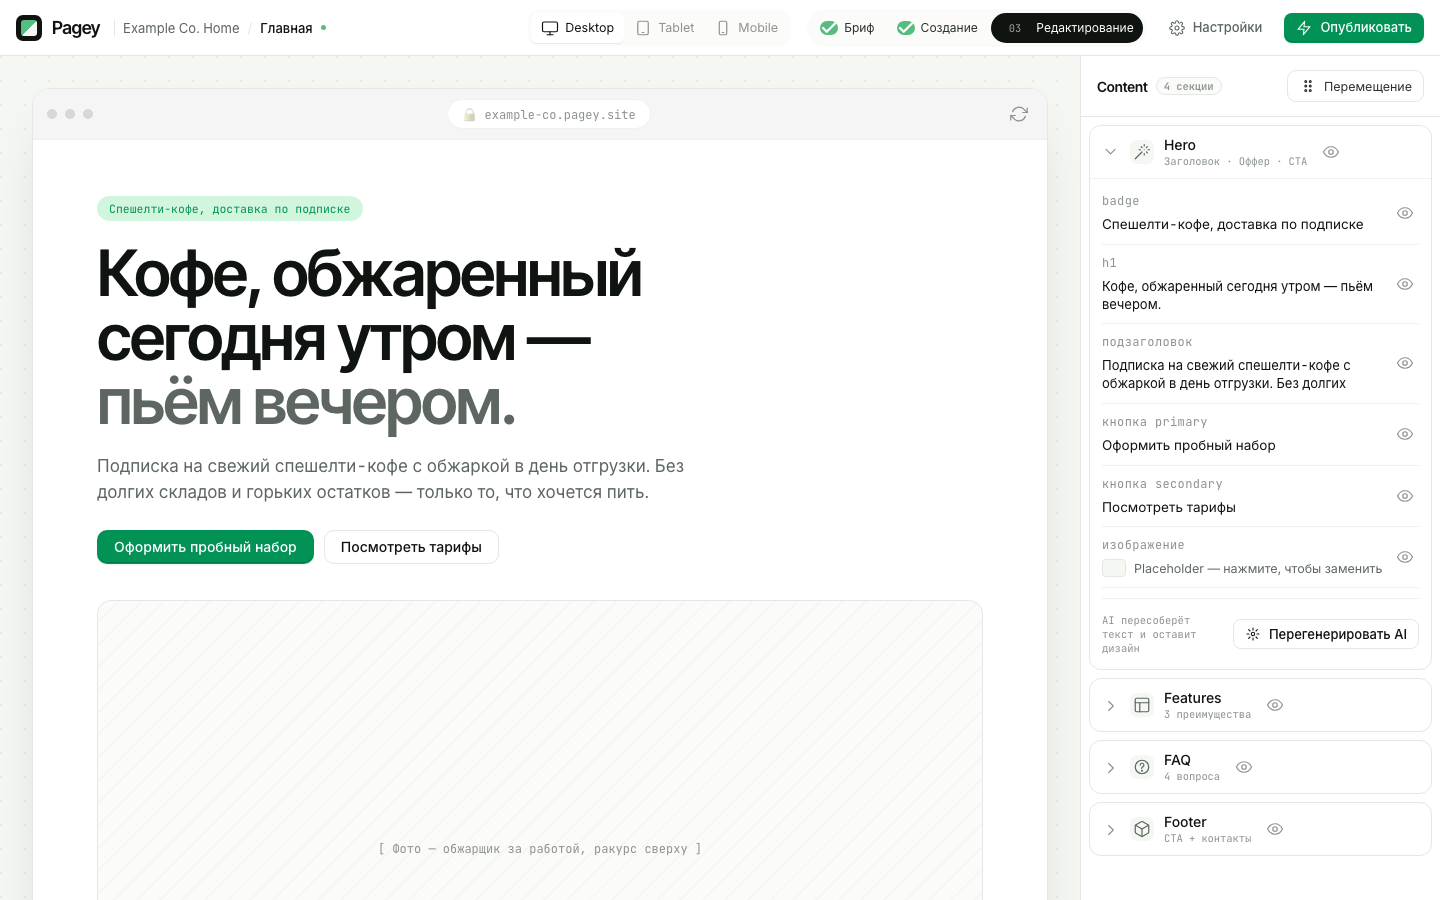Edit Посмотреть тарифы panel field
1440x900 pixels.
click(1168, 507)
